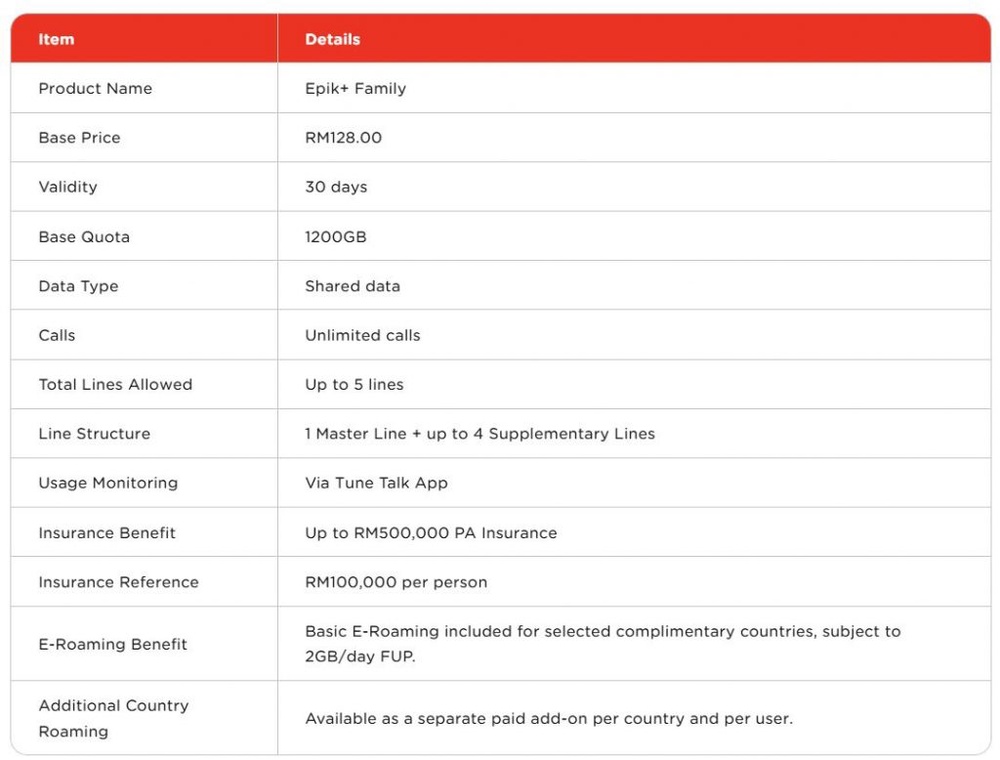The width and height of the screenshot is (1000, 760).
Task: Select '1 Master Line + up to 4 Supplementary Lines'
Action: click(480, 433)
